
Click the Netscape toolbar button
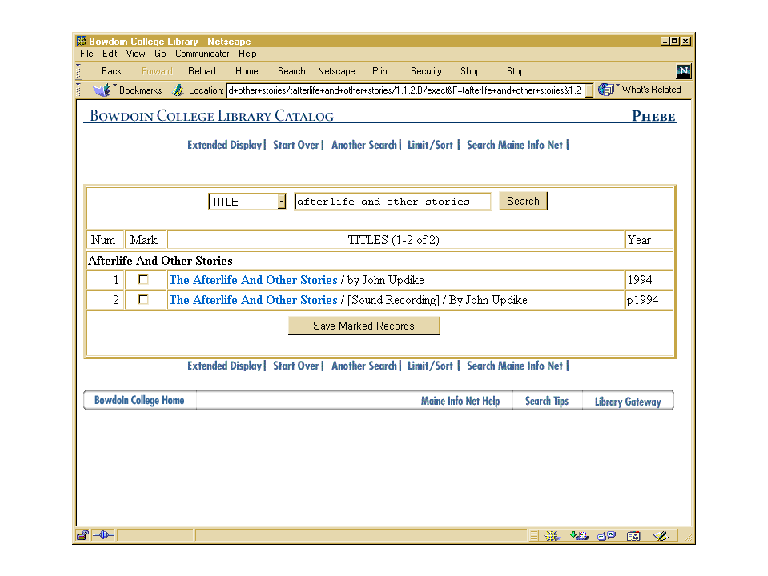point(337,71)
